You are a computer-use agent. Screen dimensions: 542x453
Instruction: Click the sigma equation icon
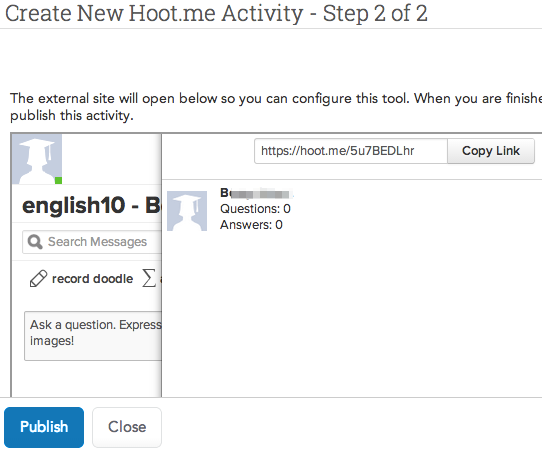(149, 278)
